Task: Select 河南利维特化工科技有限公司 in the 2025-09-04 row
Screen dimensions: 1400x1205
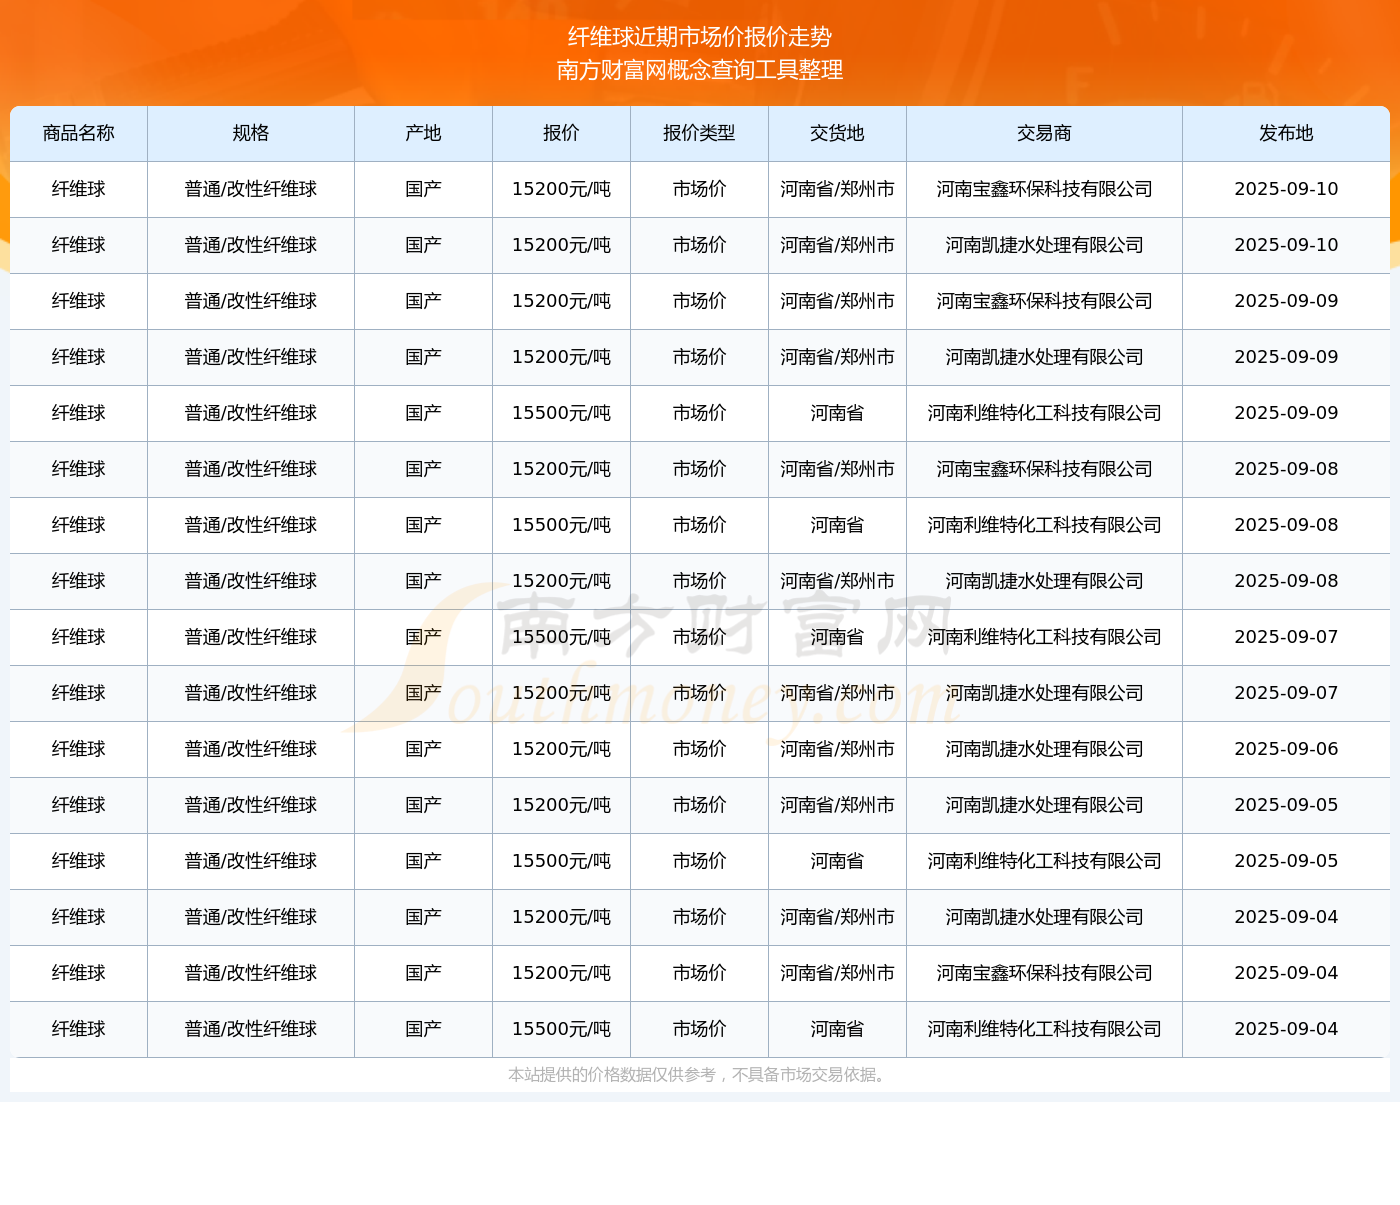Action: 1045,1029
